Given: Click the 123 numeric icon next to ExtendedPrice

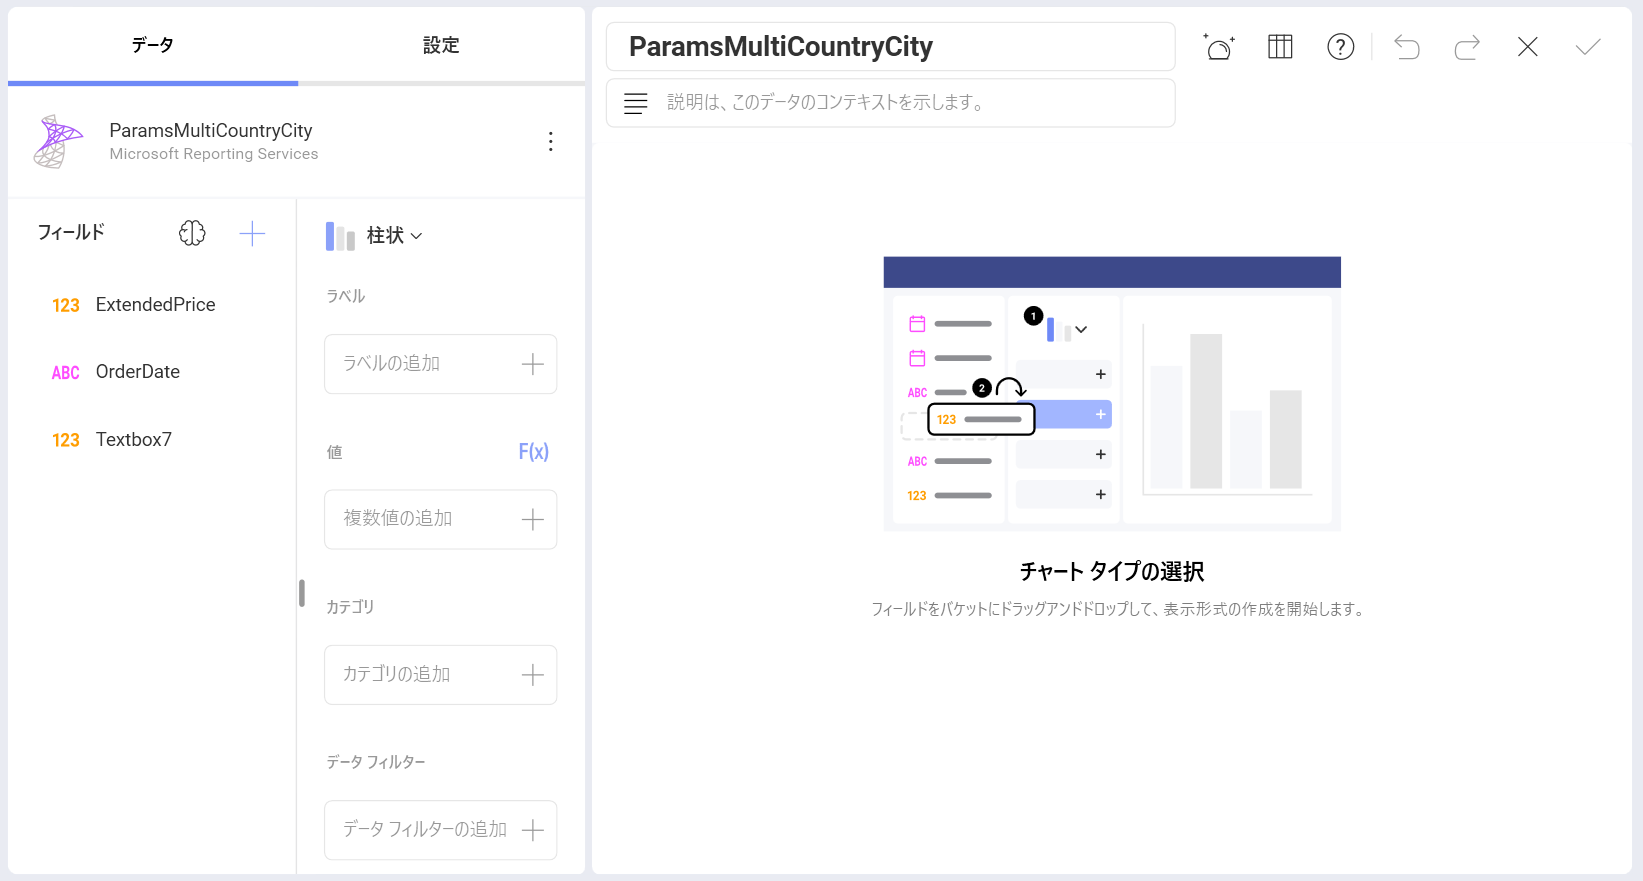Looking at the screenshot, I should click(x=66, y=306).
